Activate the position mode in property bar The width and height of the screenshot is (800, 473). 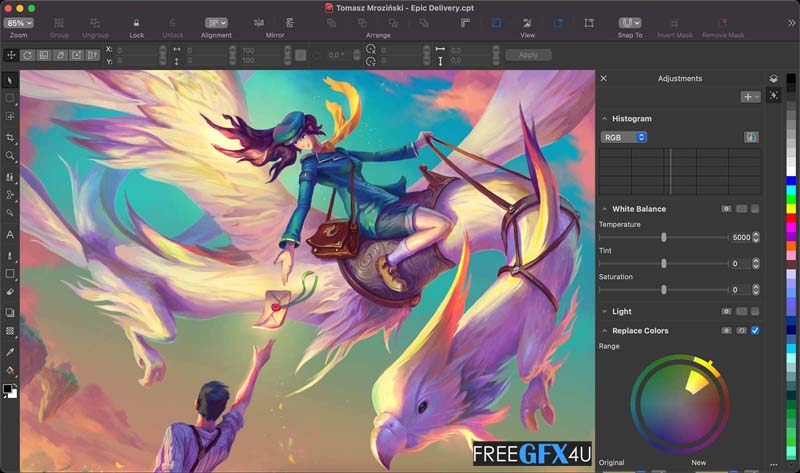pos(11,55)
